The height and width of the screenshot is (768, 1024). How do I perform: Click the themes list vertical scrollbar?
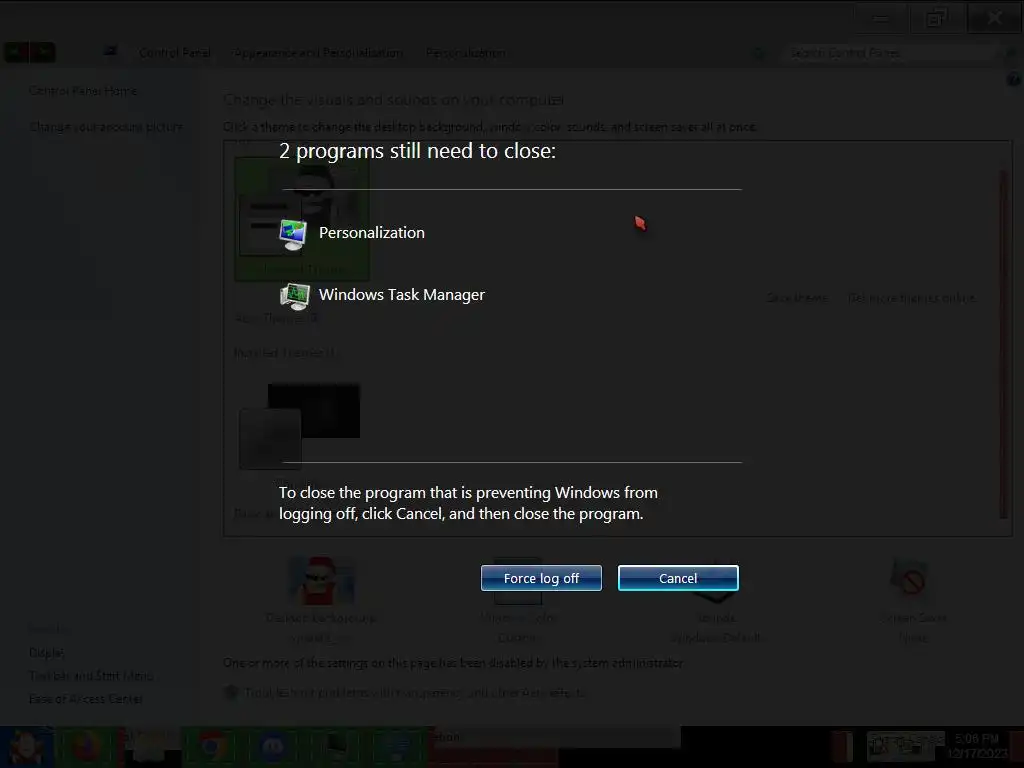pyautogui.click(x=1004, y=344)
